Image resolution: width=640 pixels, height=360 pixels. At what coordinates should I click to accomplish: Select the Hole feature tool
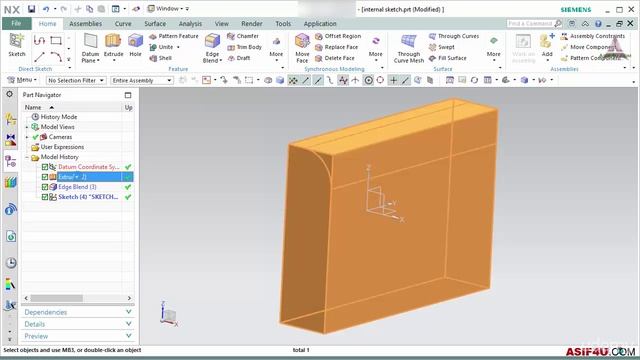(x=135, y=46)
